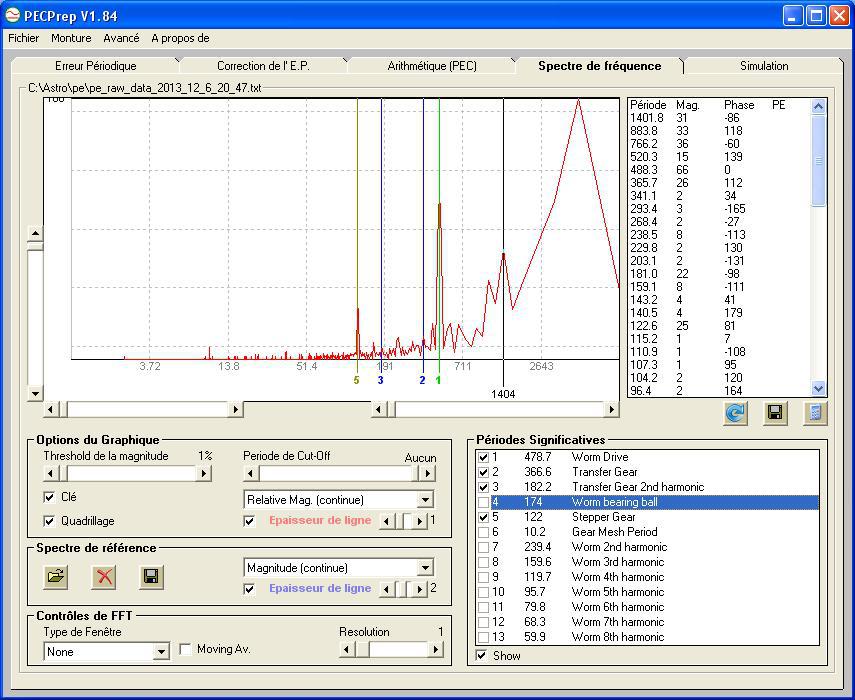Click the 1404 cursor marker on graph
The image size is (855, 700).
503,394
